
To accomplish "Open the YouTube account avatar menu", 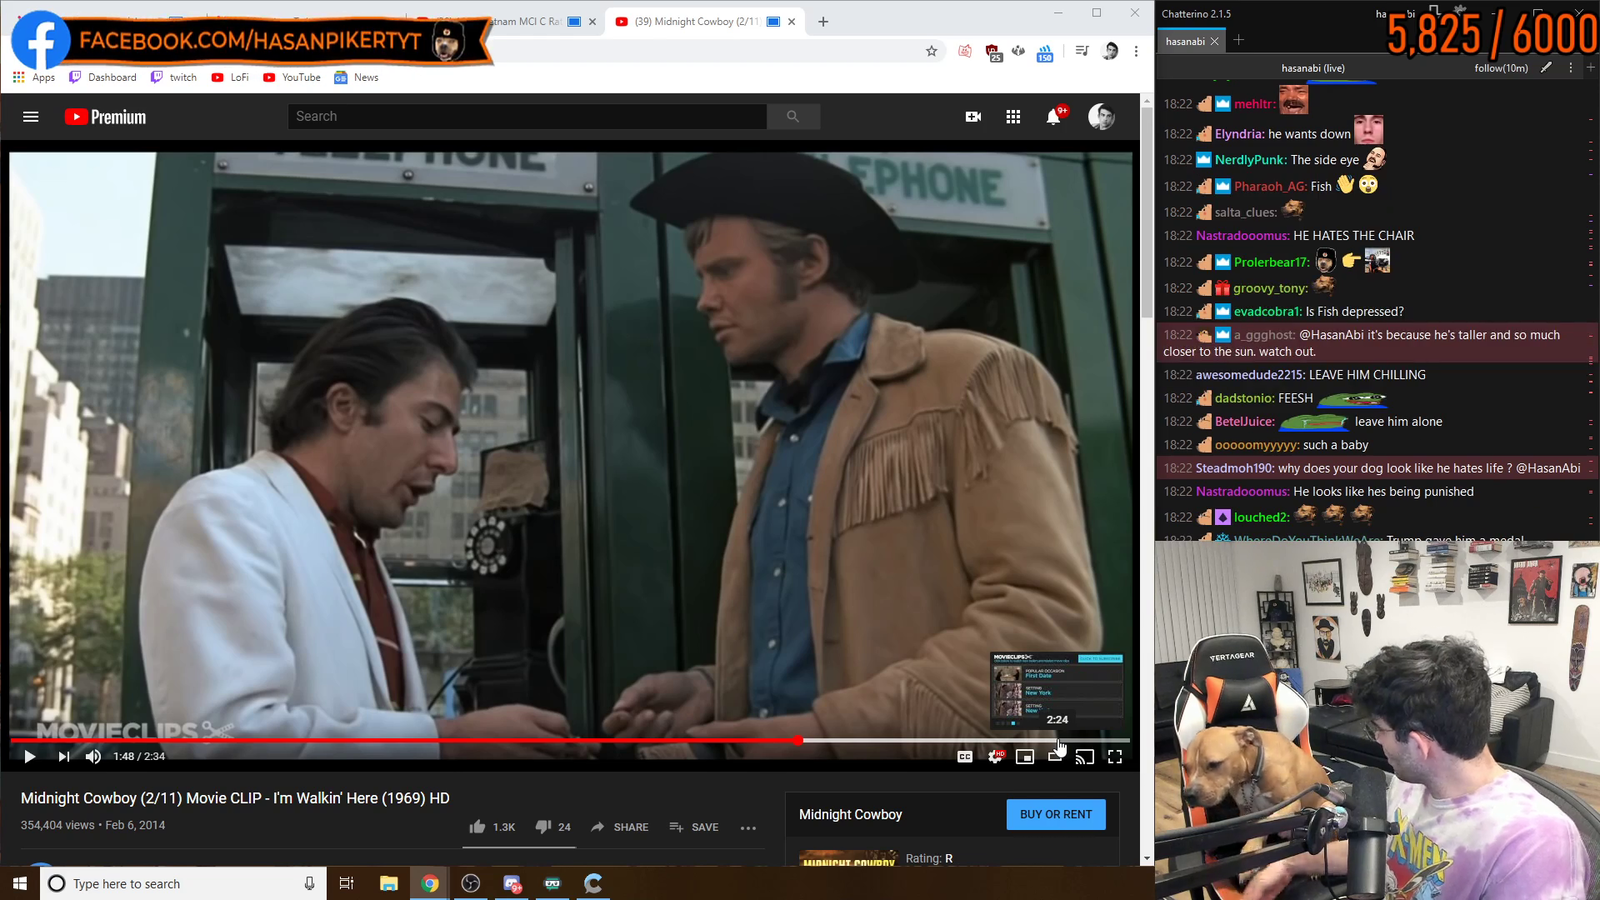I will pos(1101,117).
